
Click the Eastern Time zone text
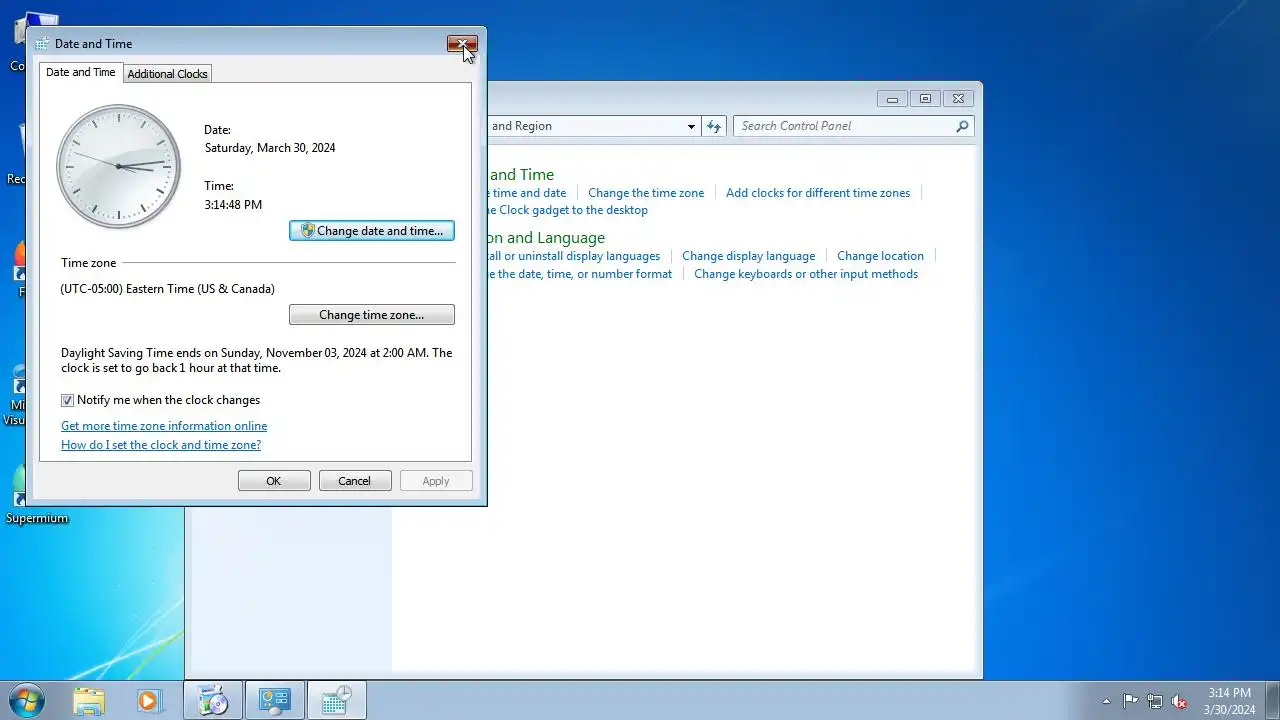pos(167,289)
